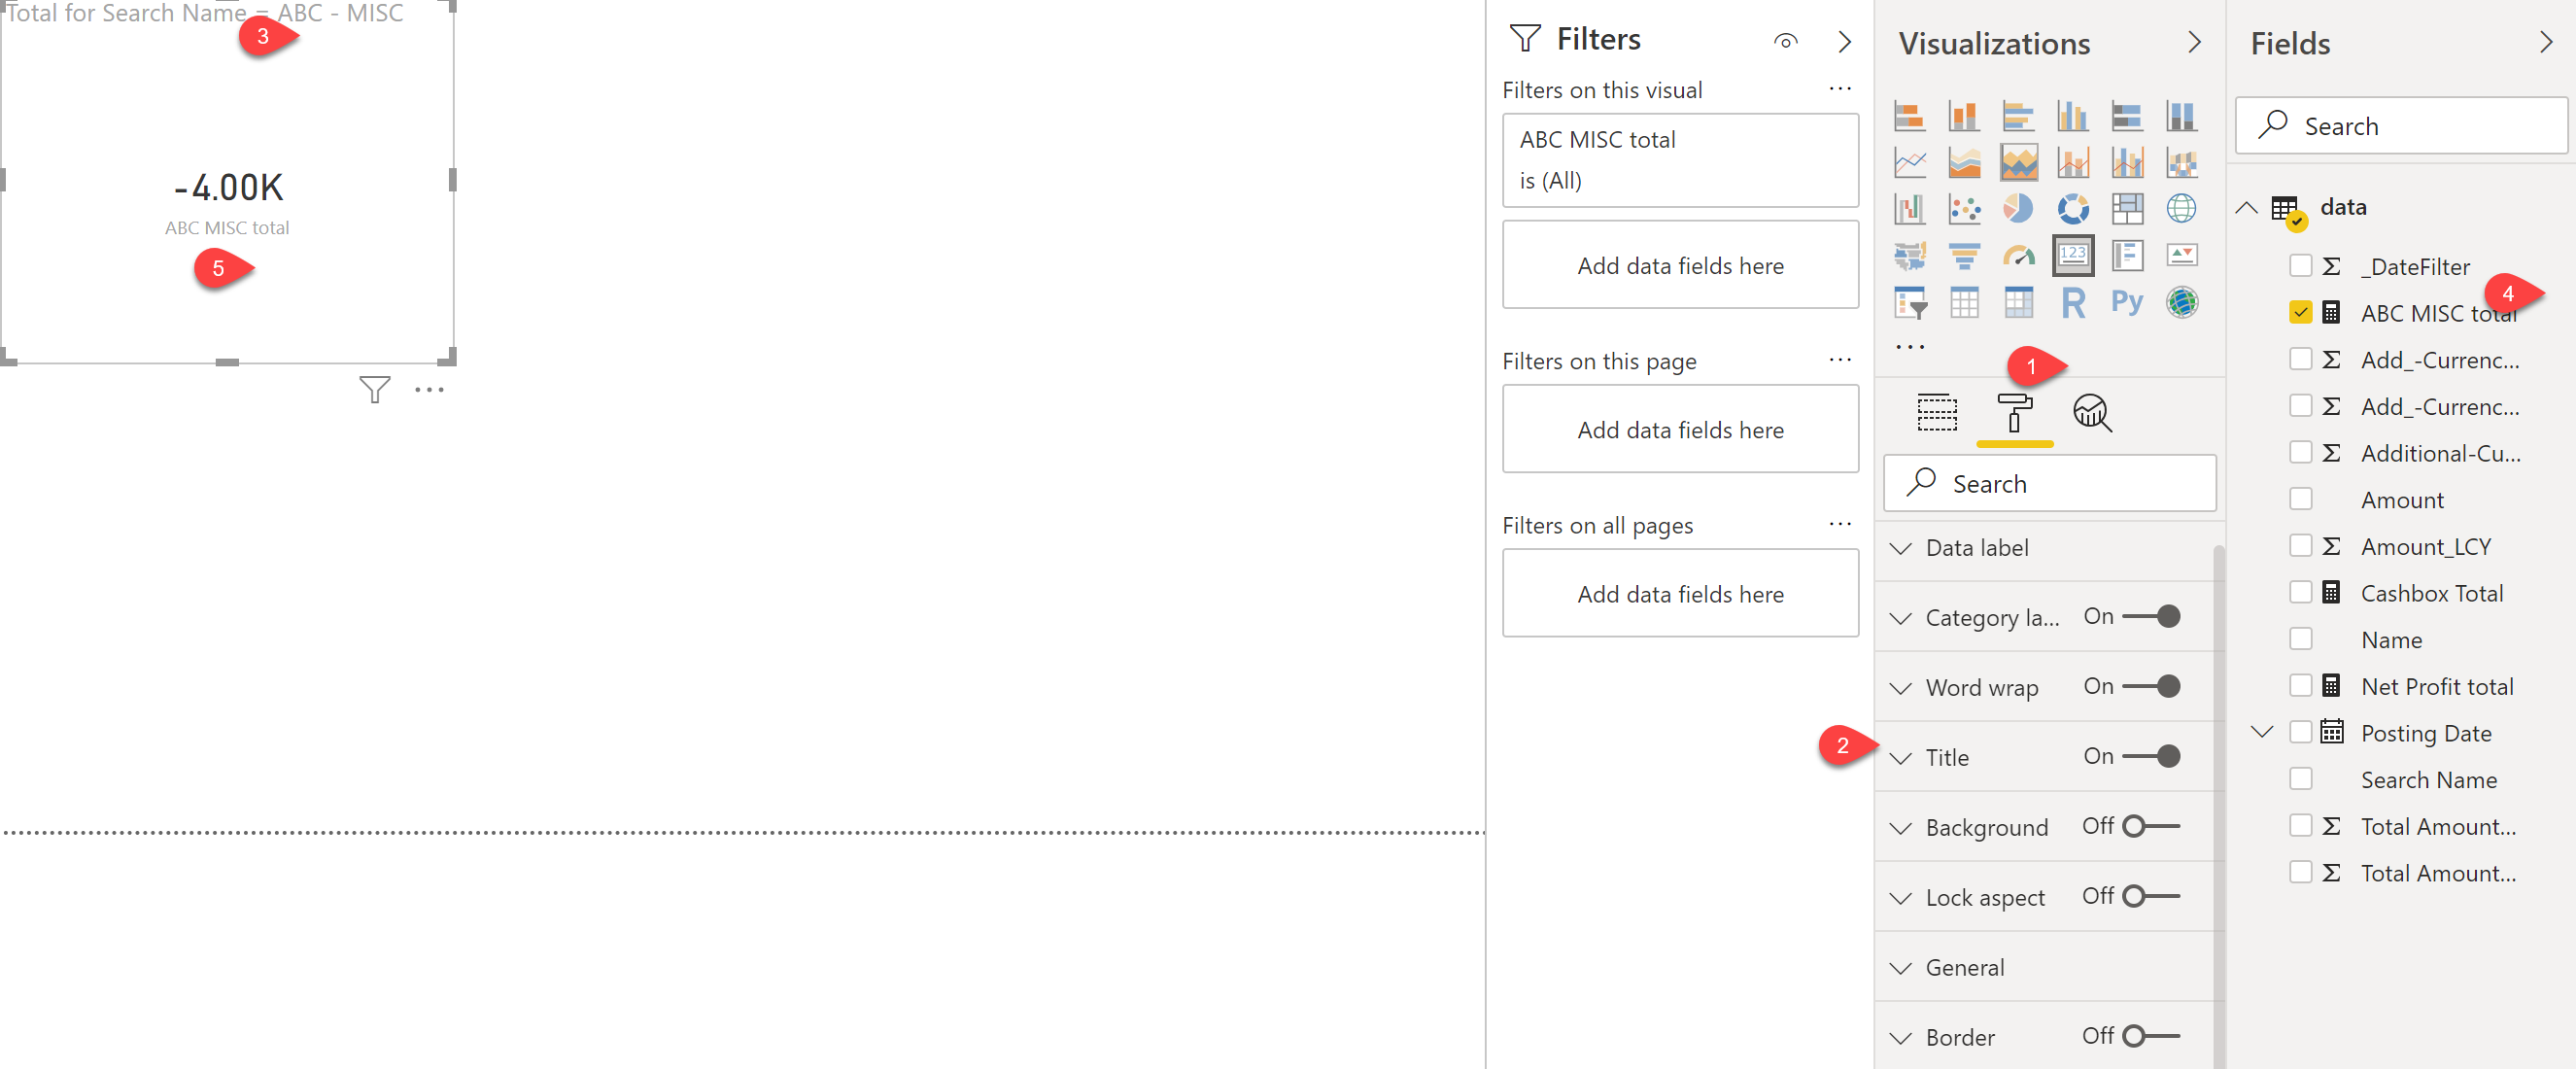
Task: Collapse the Posting Date hierarchy
Action: (x=2261, y=731)
